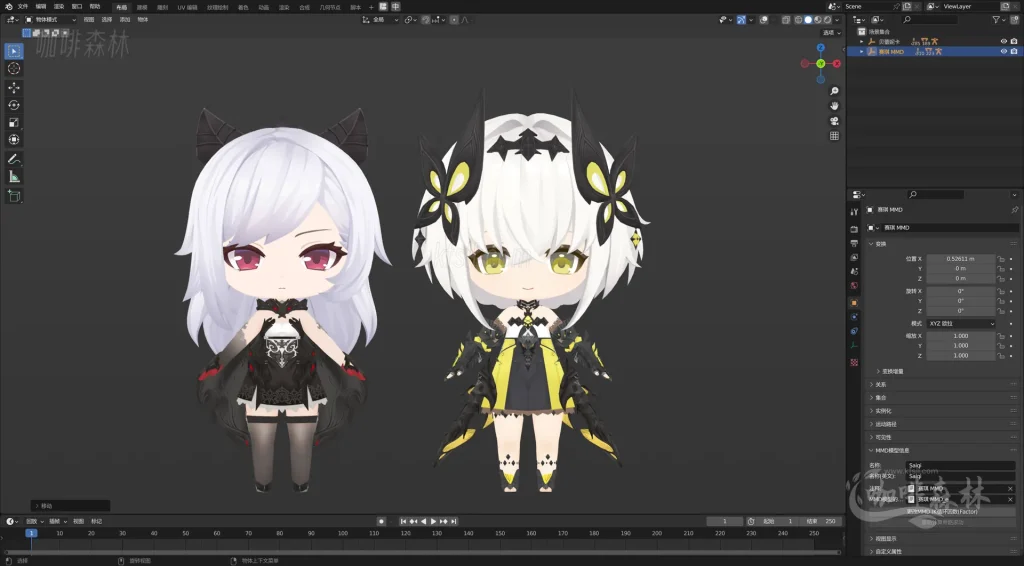Select the Add Cube tool
The image size is (1024, 566).
click(14, 196)
